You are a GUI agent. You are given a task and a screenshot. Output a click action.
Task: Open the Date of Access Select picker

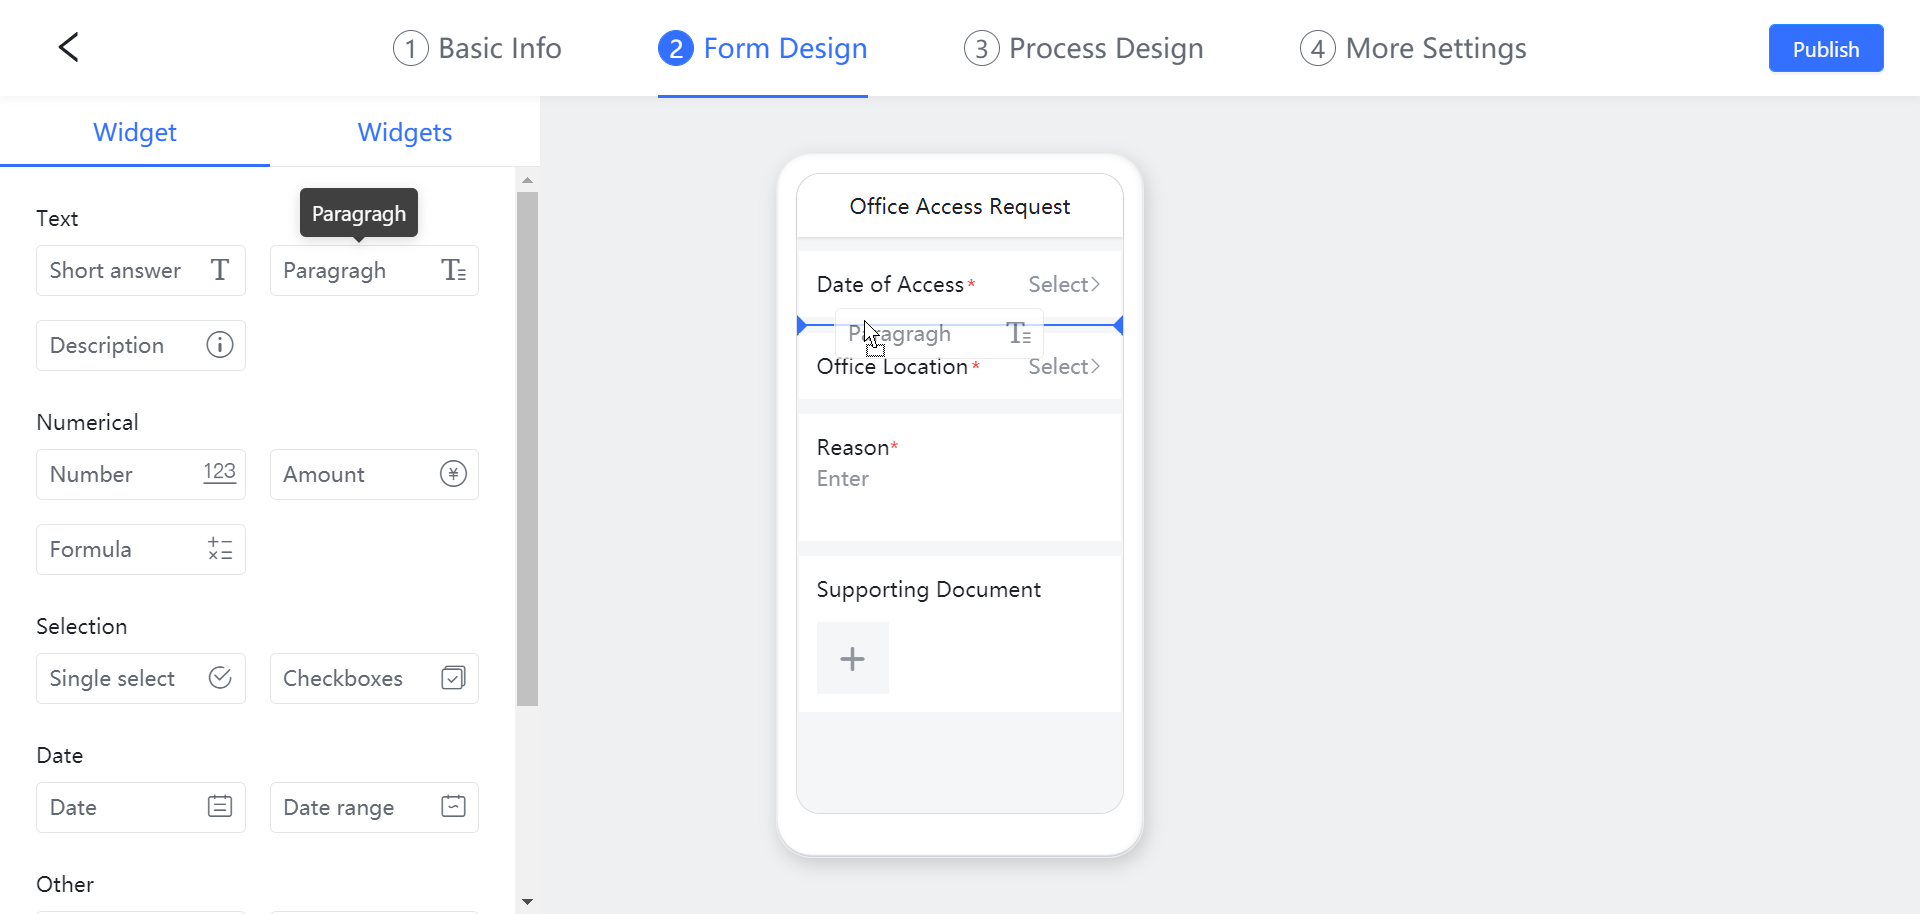[1063, 283]
